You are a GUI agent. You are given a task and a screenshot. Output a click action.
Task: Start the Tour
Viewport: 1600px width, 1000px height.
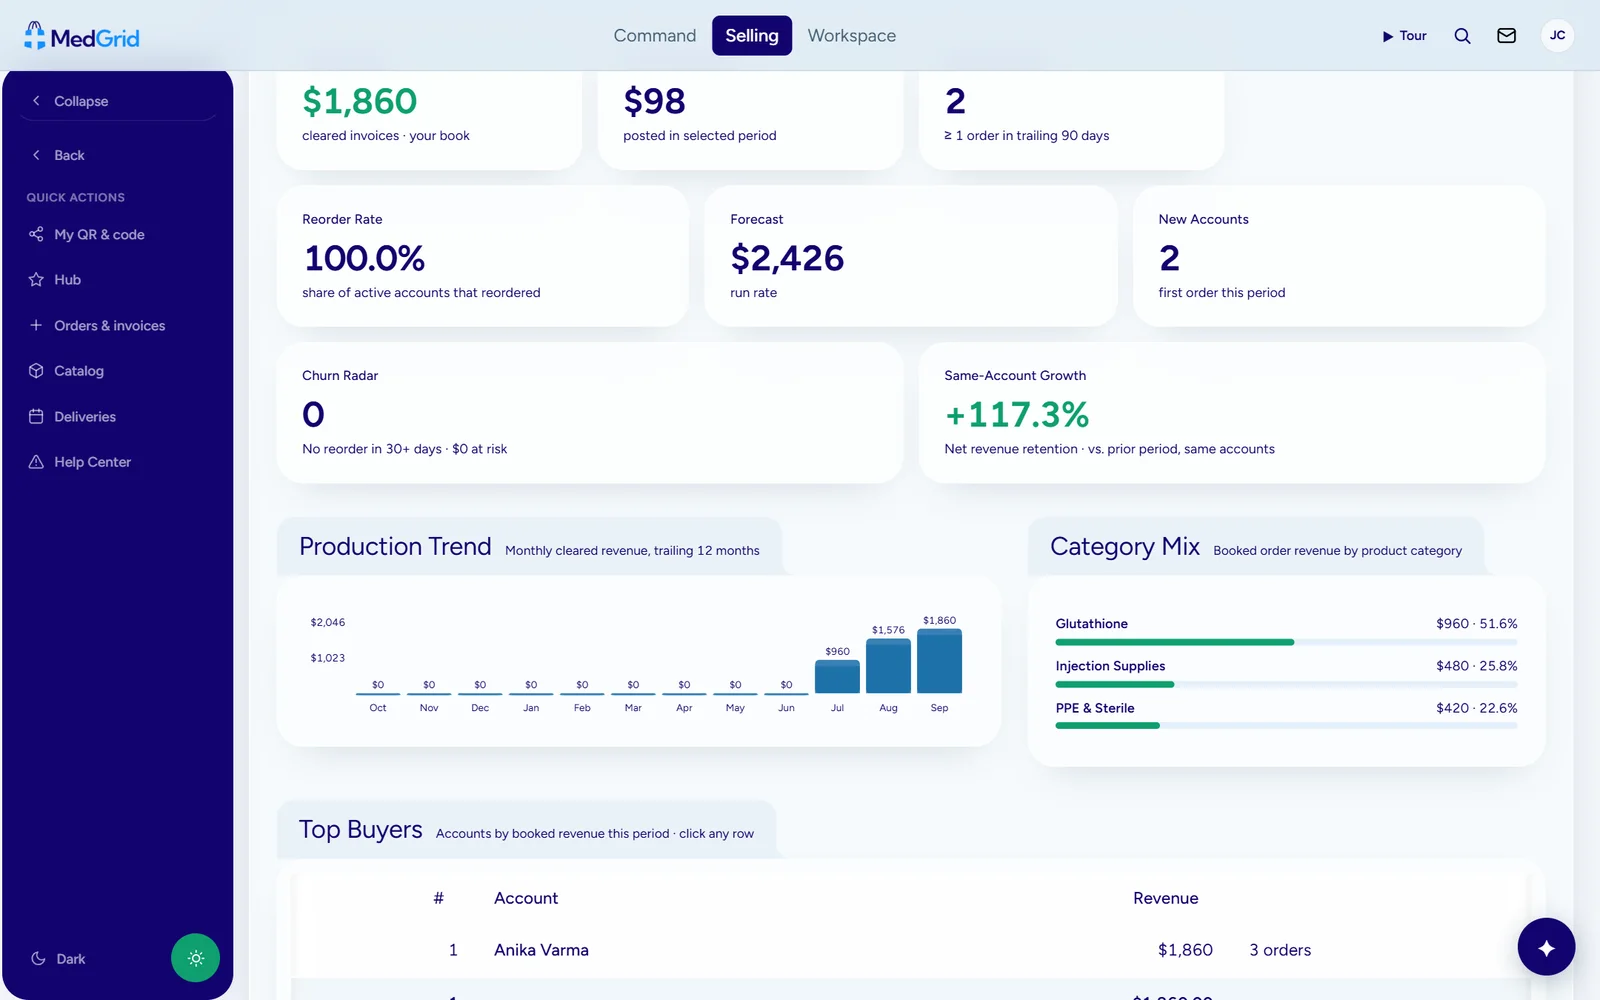[1404, 36]
